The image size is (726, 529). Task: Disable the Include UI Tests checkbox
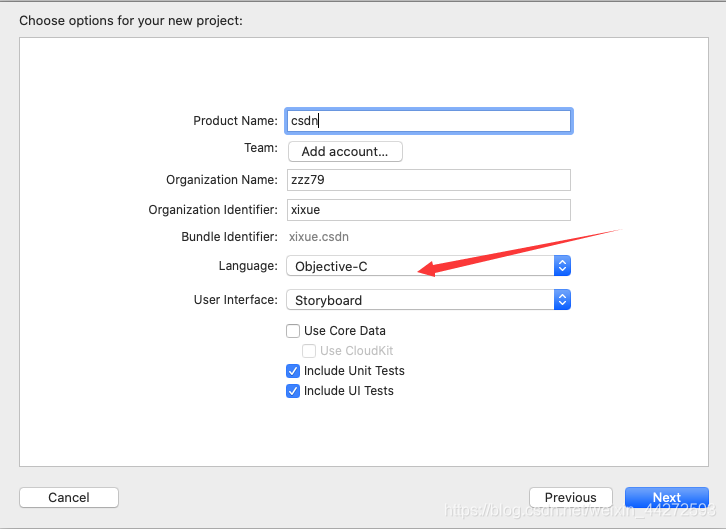[293, 391]
